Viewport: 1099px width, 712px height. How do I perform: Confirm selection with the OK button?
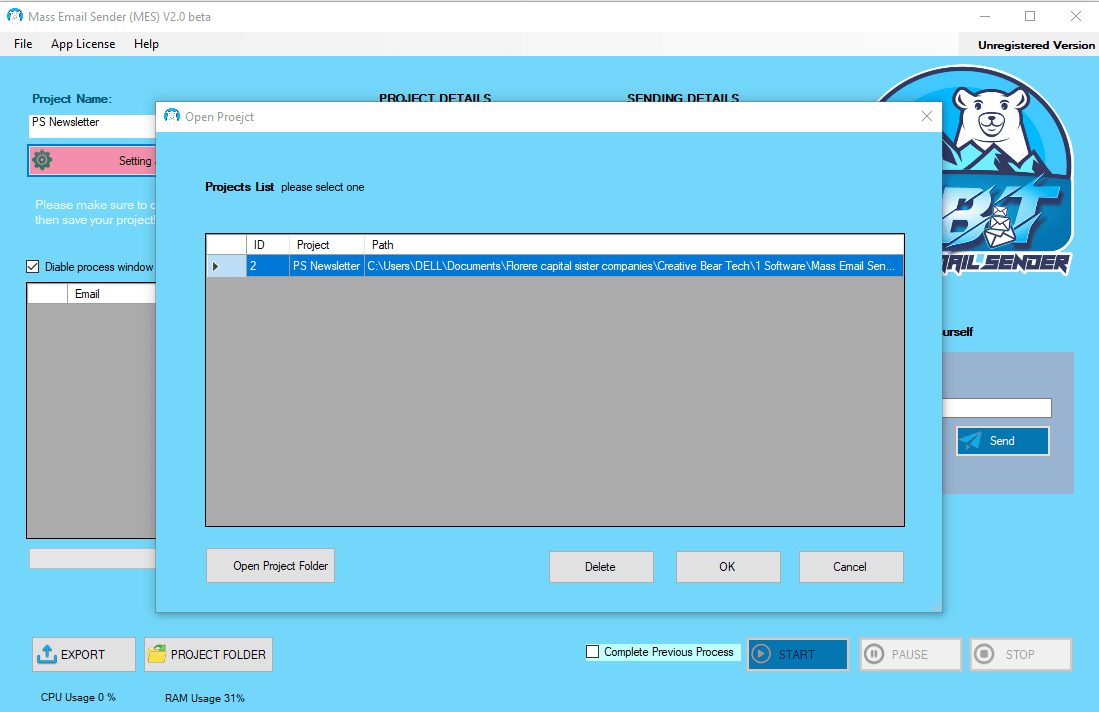click(x=727, y=567)
